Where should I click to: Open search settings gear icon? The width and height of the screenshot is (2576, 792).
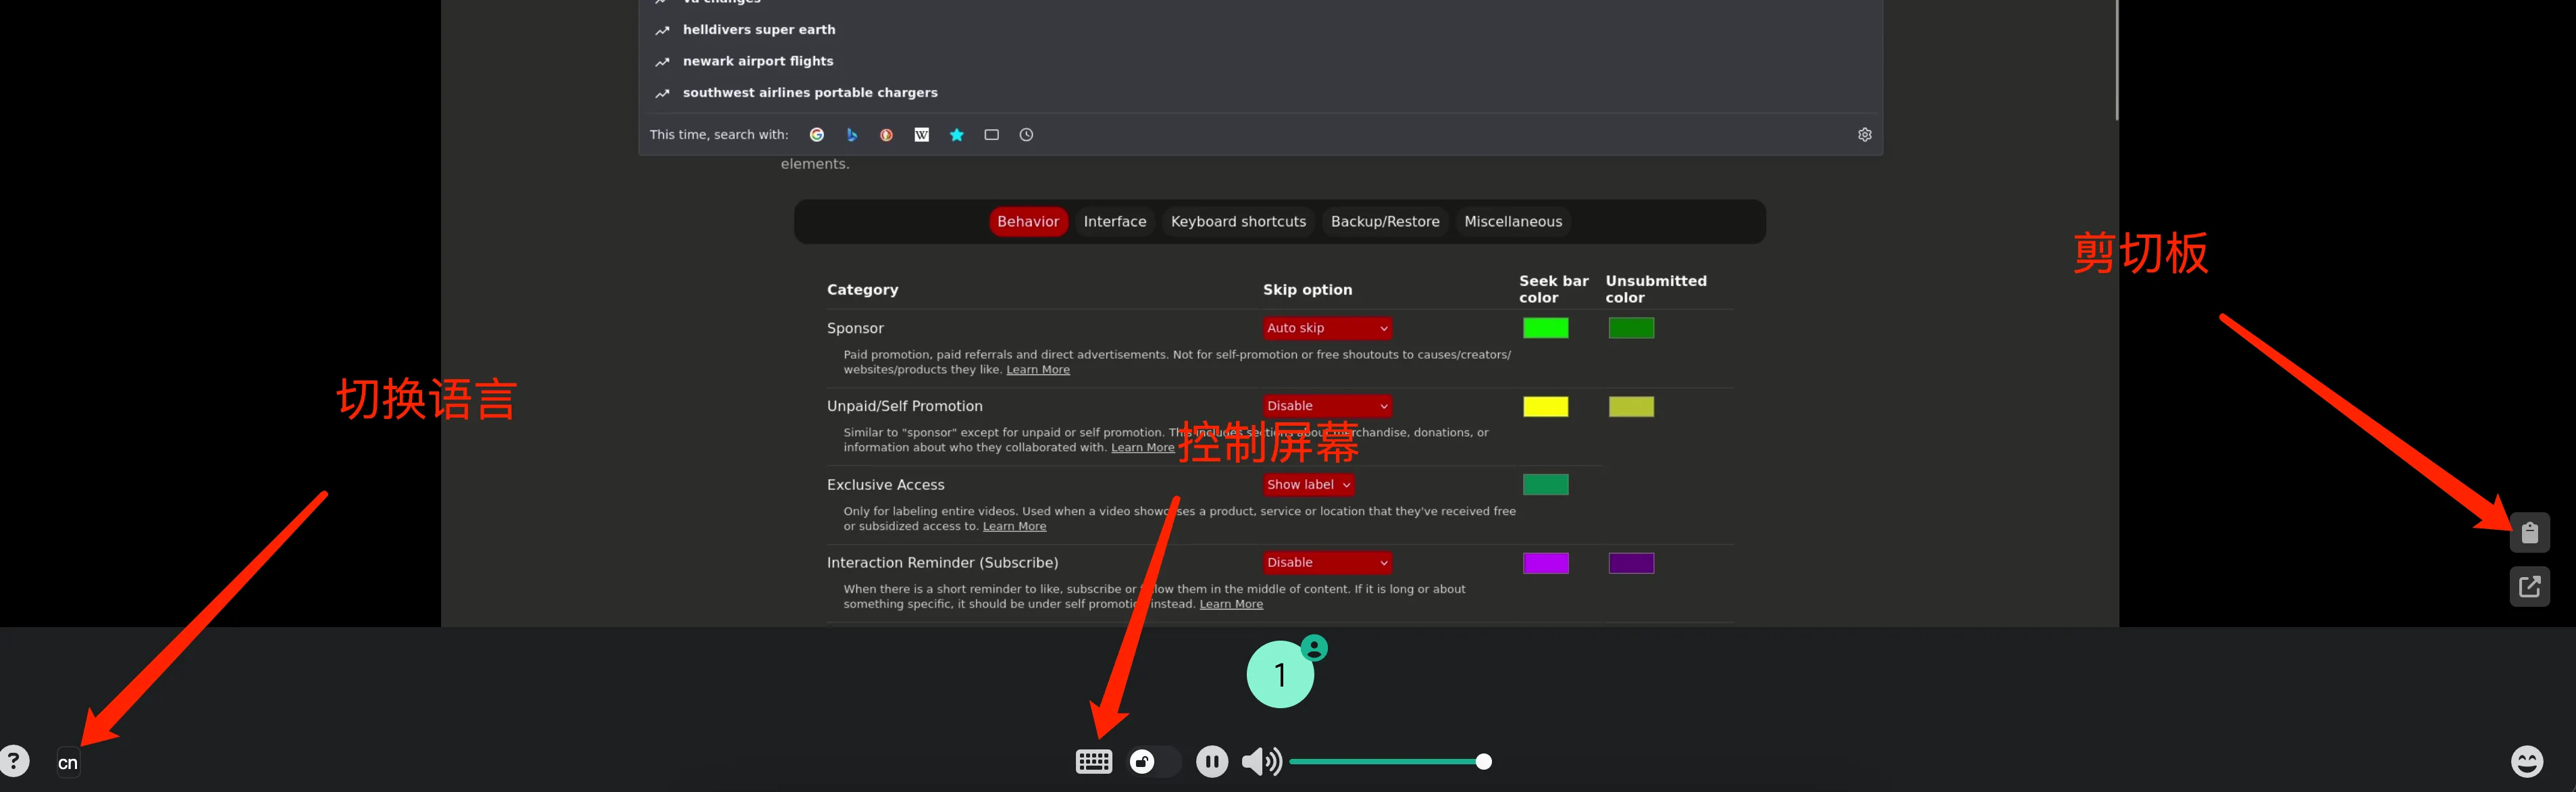click(x=1864, y=135)
